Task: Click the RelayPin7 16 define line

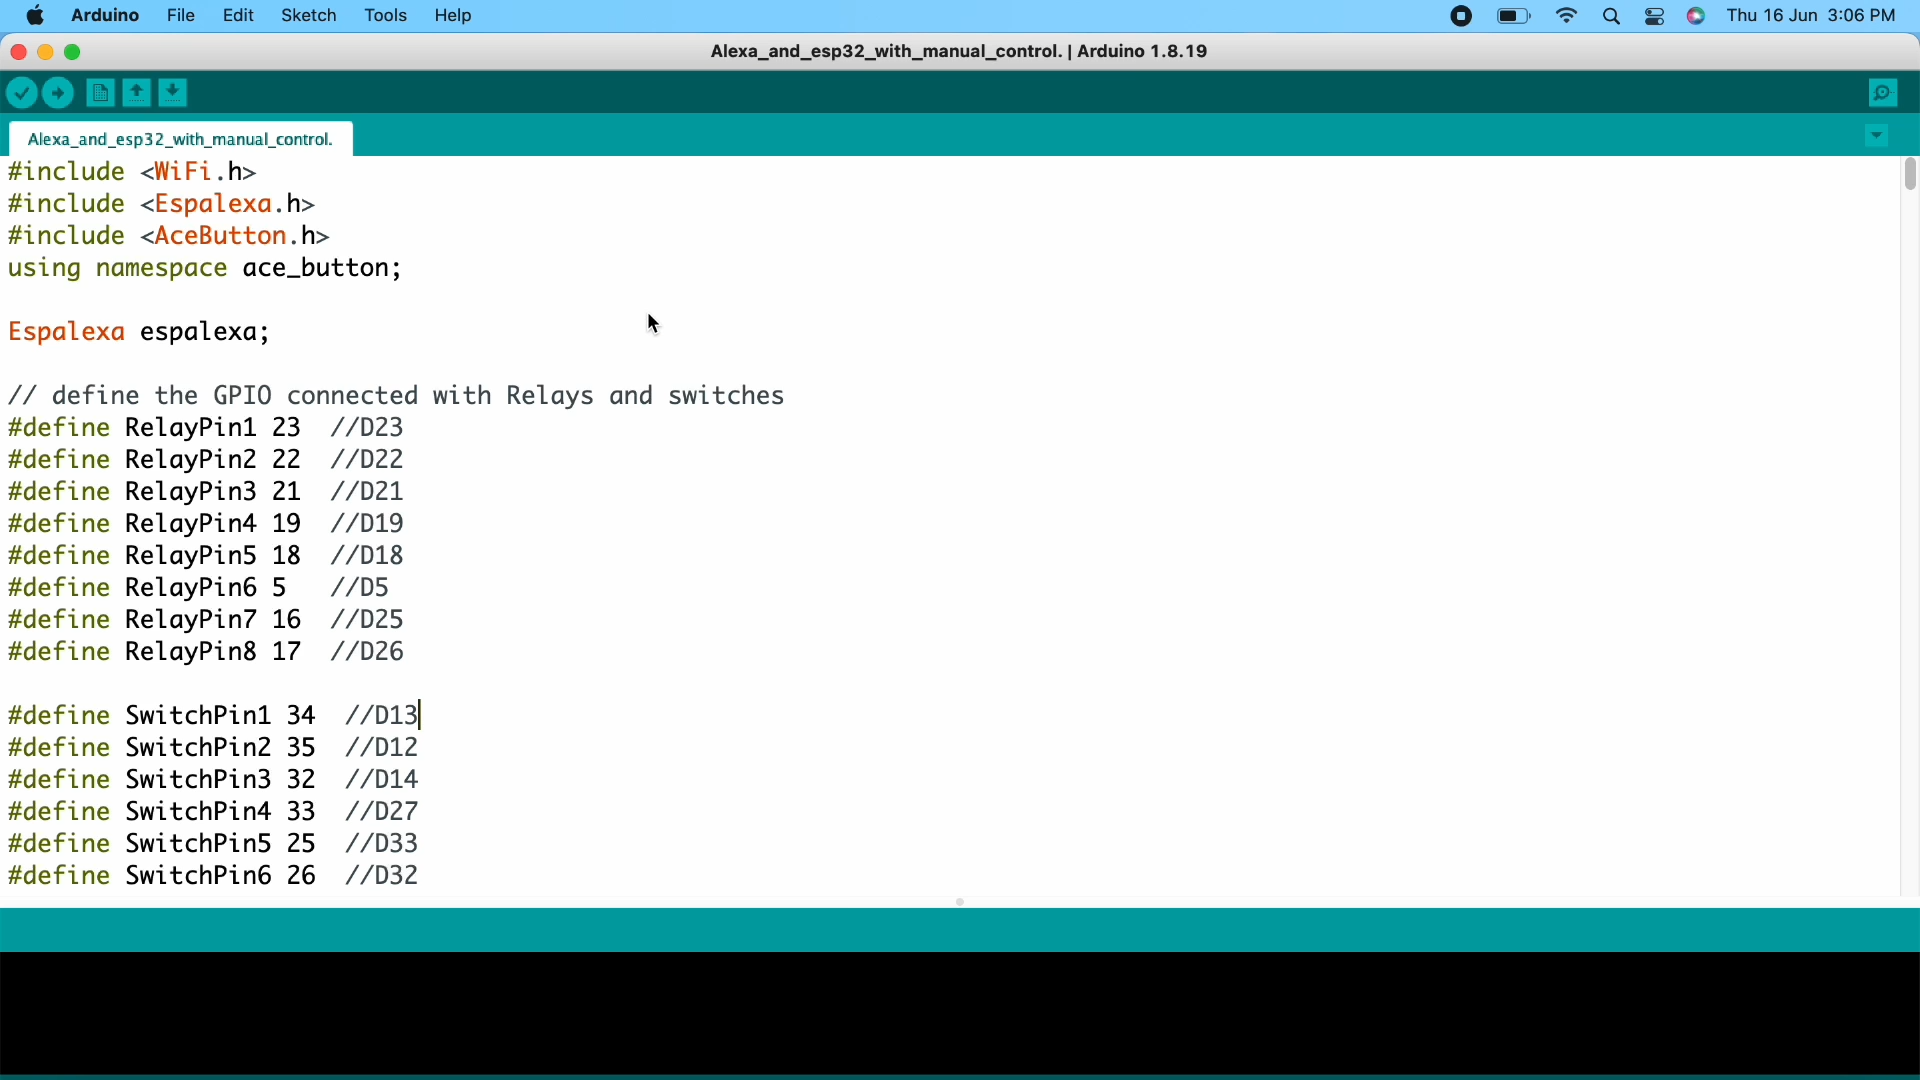Action: [206, 621]
